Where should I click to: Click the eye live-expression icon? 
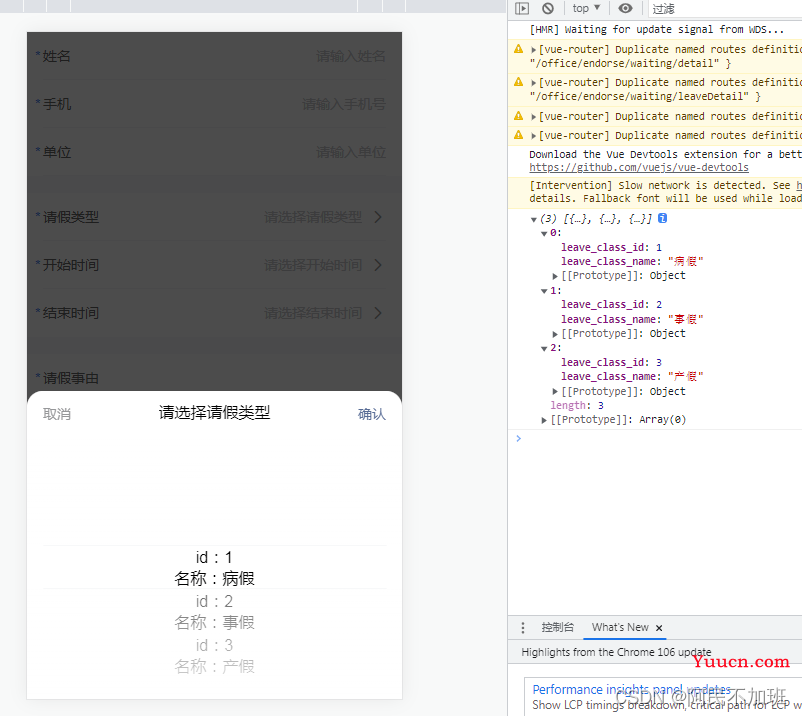625,8
